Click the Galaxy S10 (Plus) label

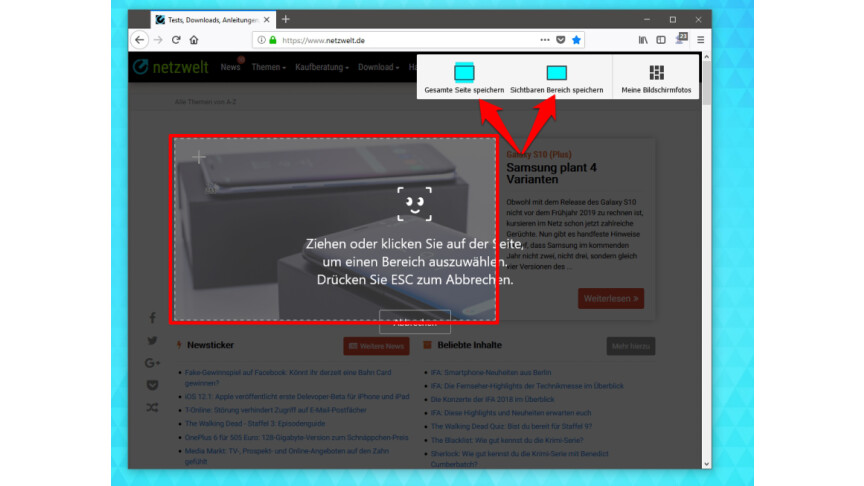point(539,154)
